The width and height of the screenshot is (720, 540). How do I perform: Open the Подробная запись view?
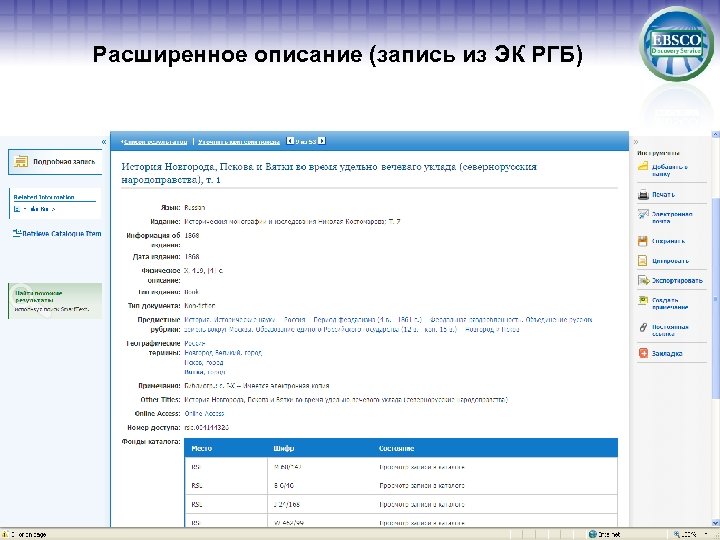(55, 162)
